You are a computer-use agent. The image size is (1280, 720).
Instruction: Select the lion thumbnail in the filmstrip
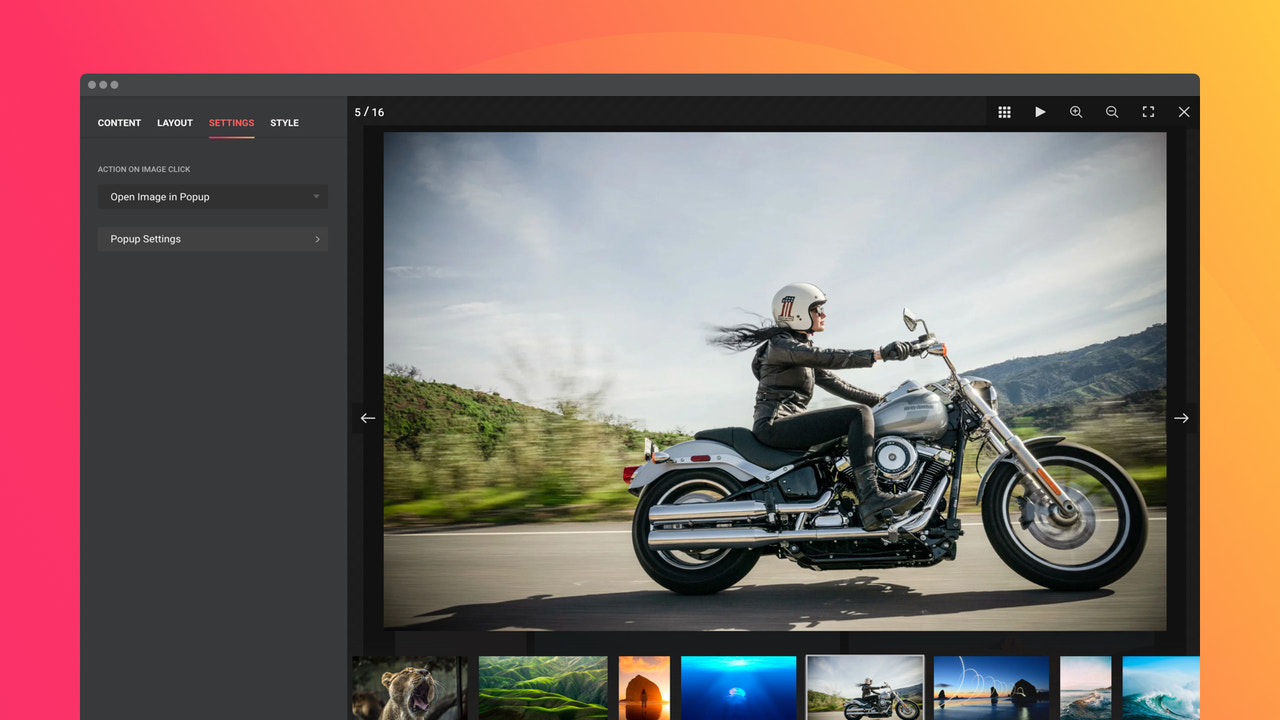click(409, 688)
